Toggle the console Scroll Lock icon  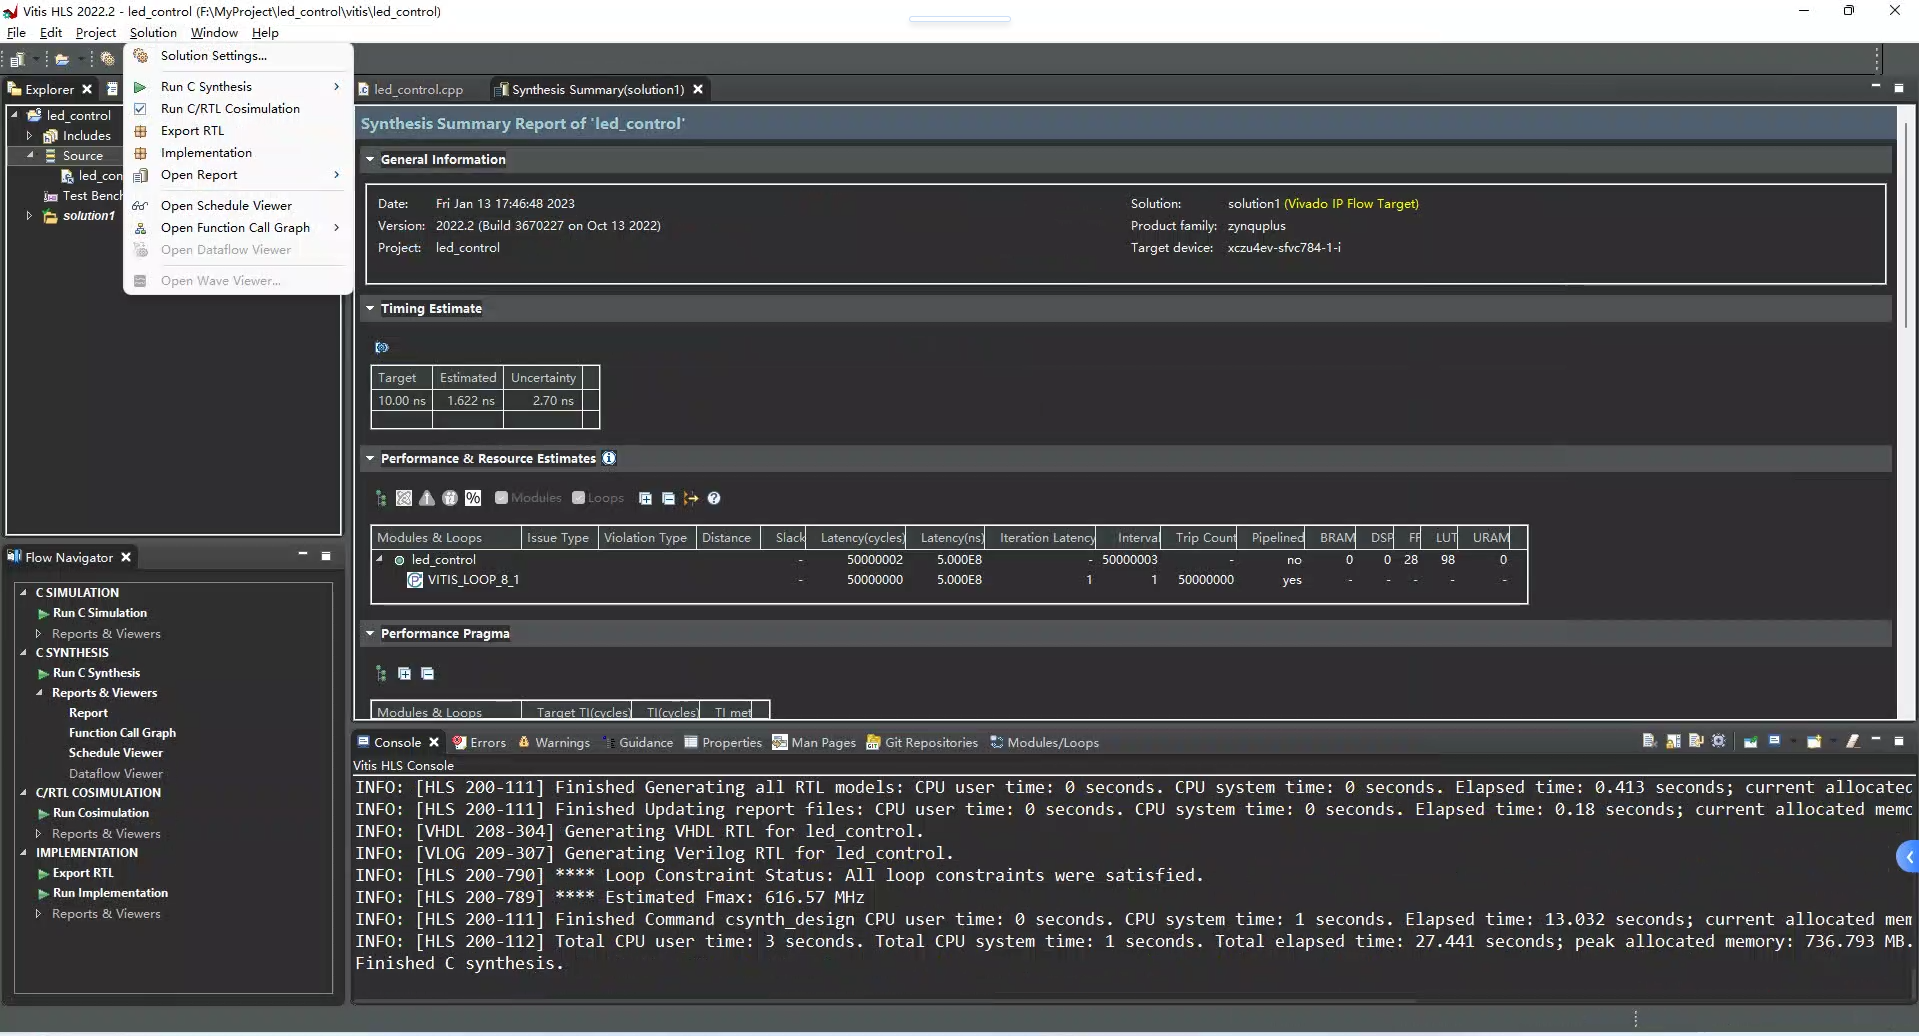(1673, 742)
